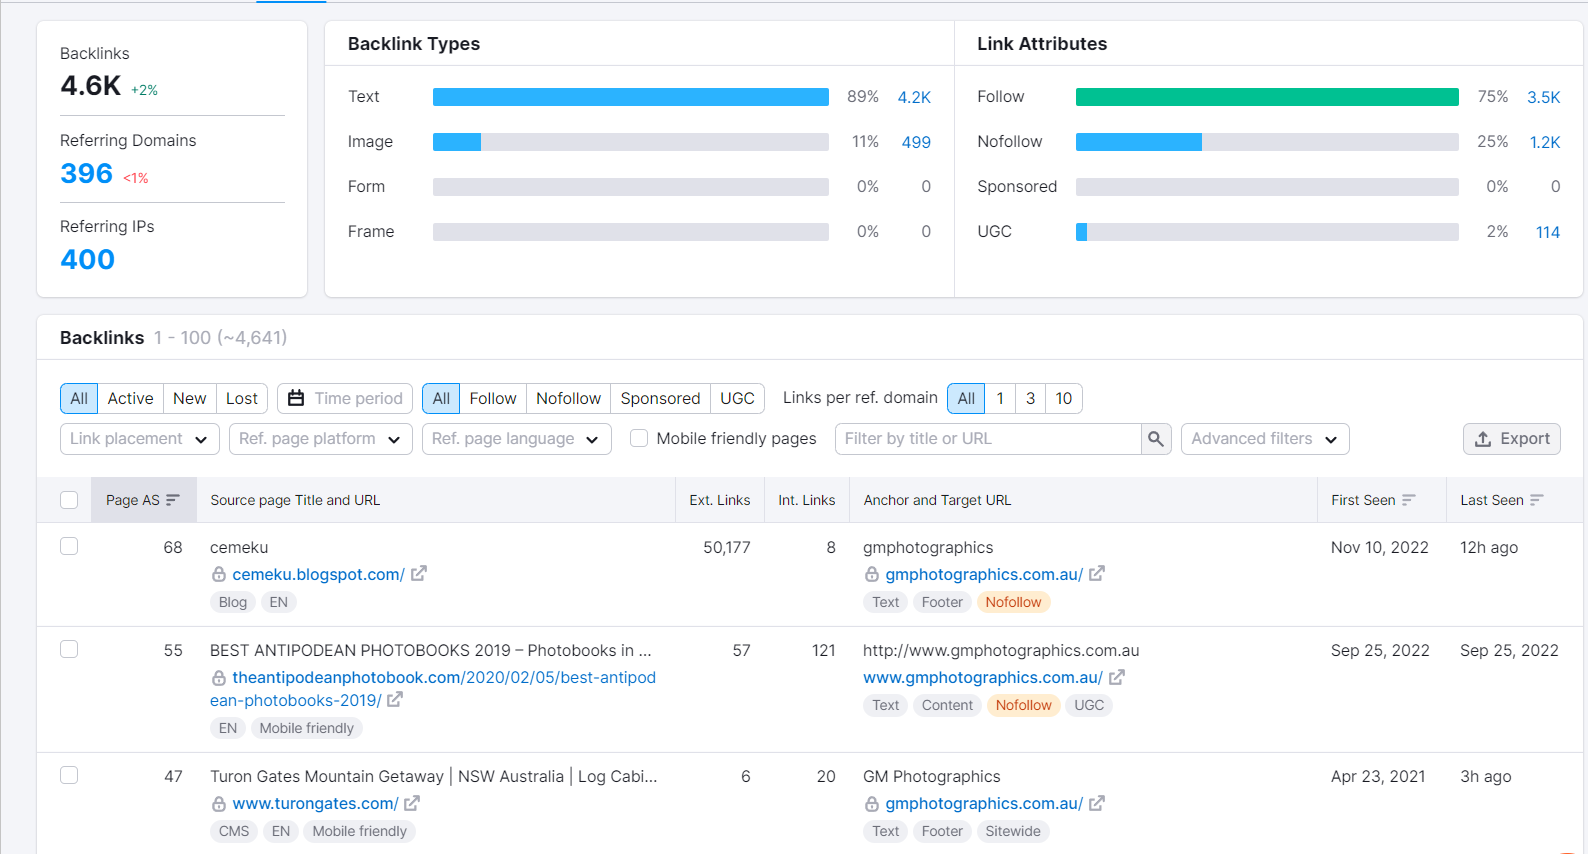The width and height of the screenshot is (1588, 854).
Task: Open the www.gmphotographics.com.au/ target link
Action: click(x=983, y=677)
